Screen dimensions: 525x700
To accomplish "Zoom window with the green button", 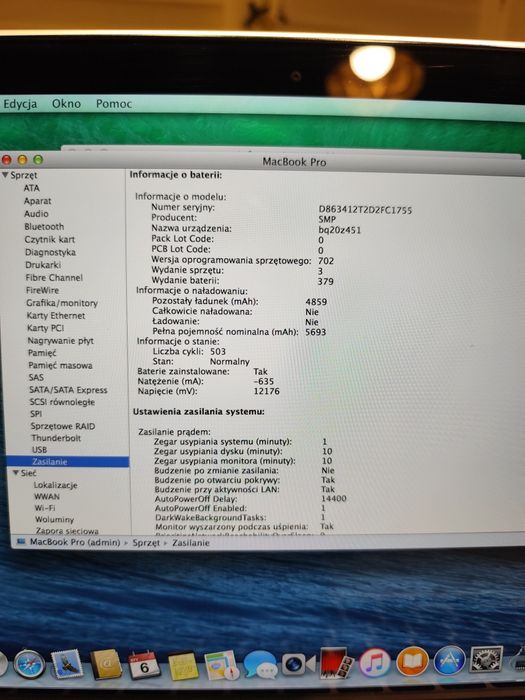I will (x=38, y=160).
